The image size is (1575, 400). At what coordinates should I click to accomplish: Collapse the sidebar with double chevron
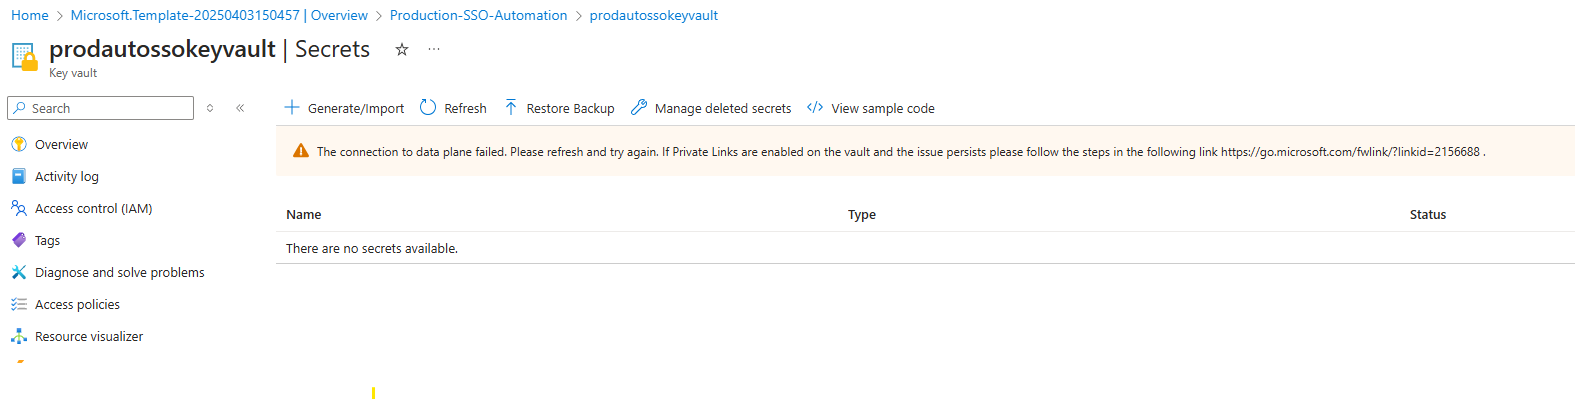click(240, 108)
